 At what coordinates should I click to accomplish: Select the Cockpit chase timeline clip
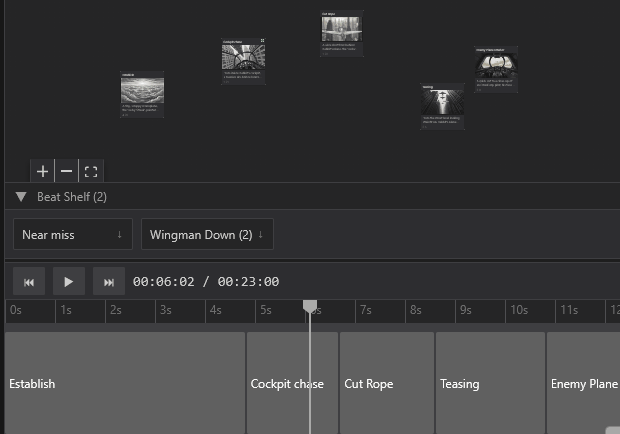(292, 383)
